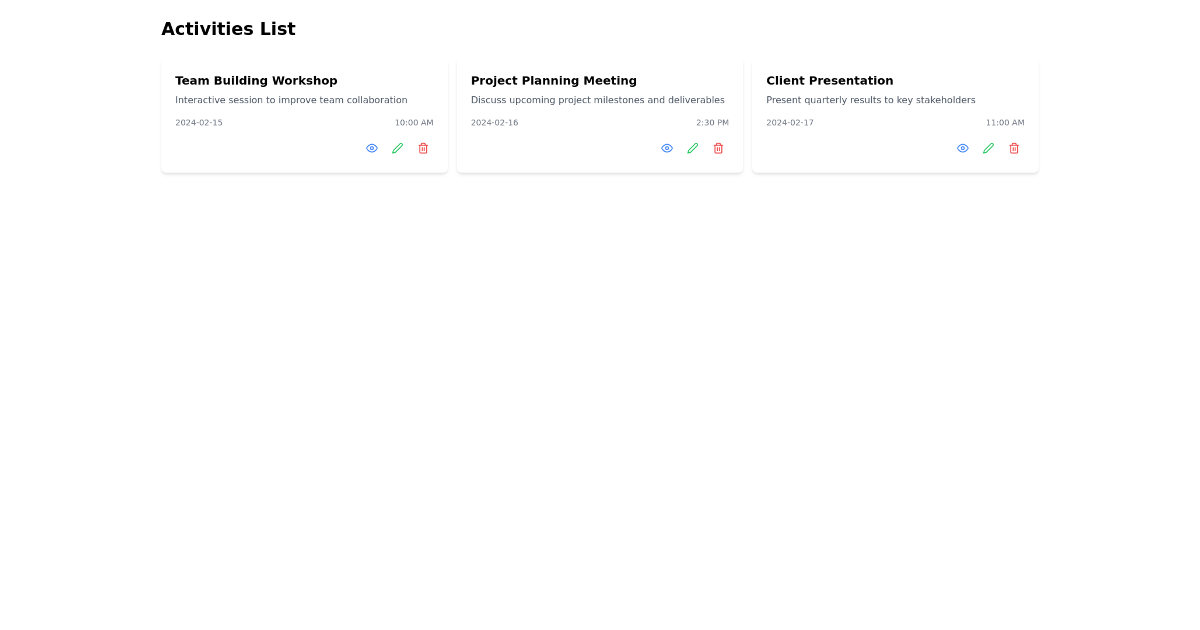The width and height of the screenshot is (1200, 630).
Task: Open the Client Presentation card
Action: click(x=895, y=115)
